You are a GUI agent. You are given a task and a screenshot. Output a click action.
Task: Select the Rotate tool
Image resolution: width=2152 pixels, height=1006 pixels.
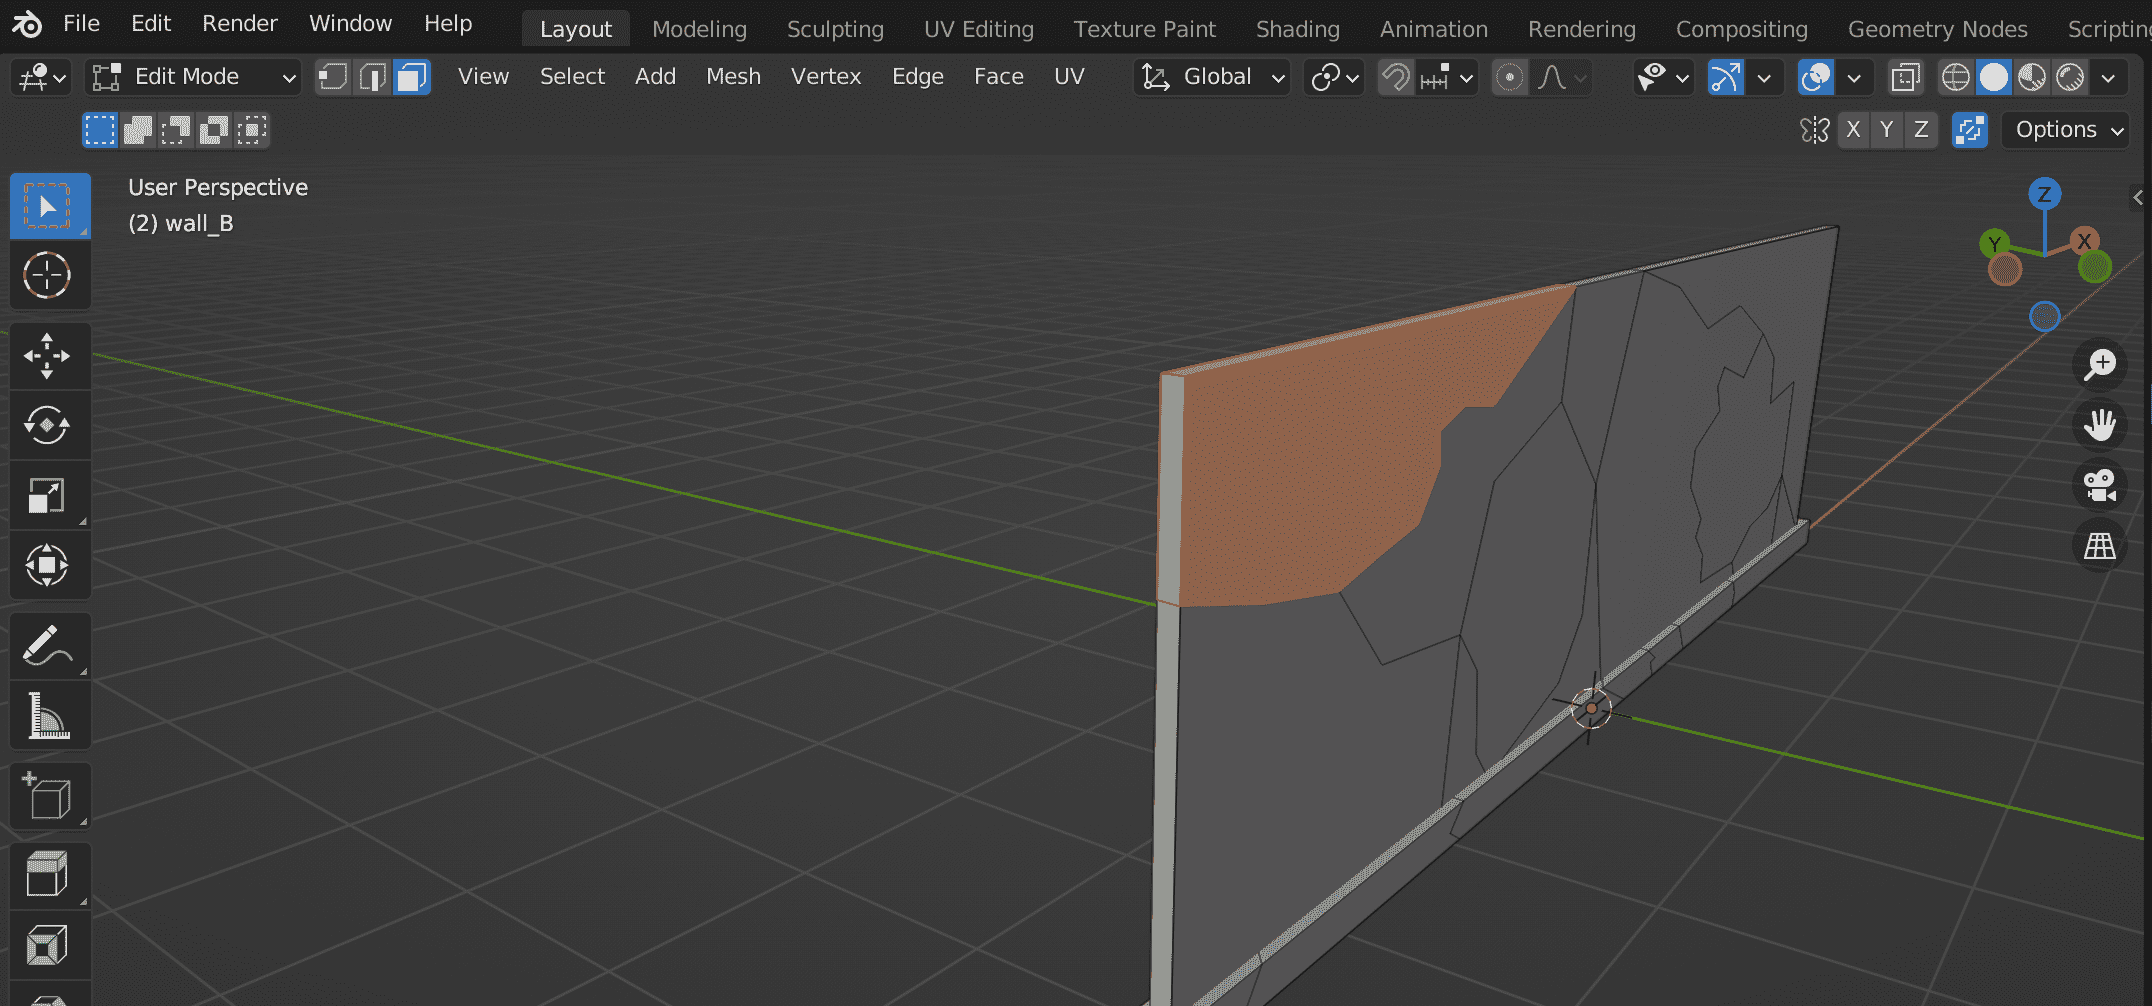coord(49,425)
